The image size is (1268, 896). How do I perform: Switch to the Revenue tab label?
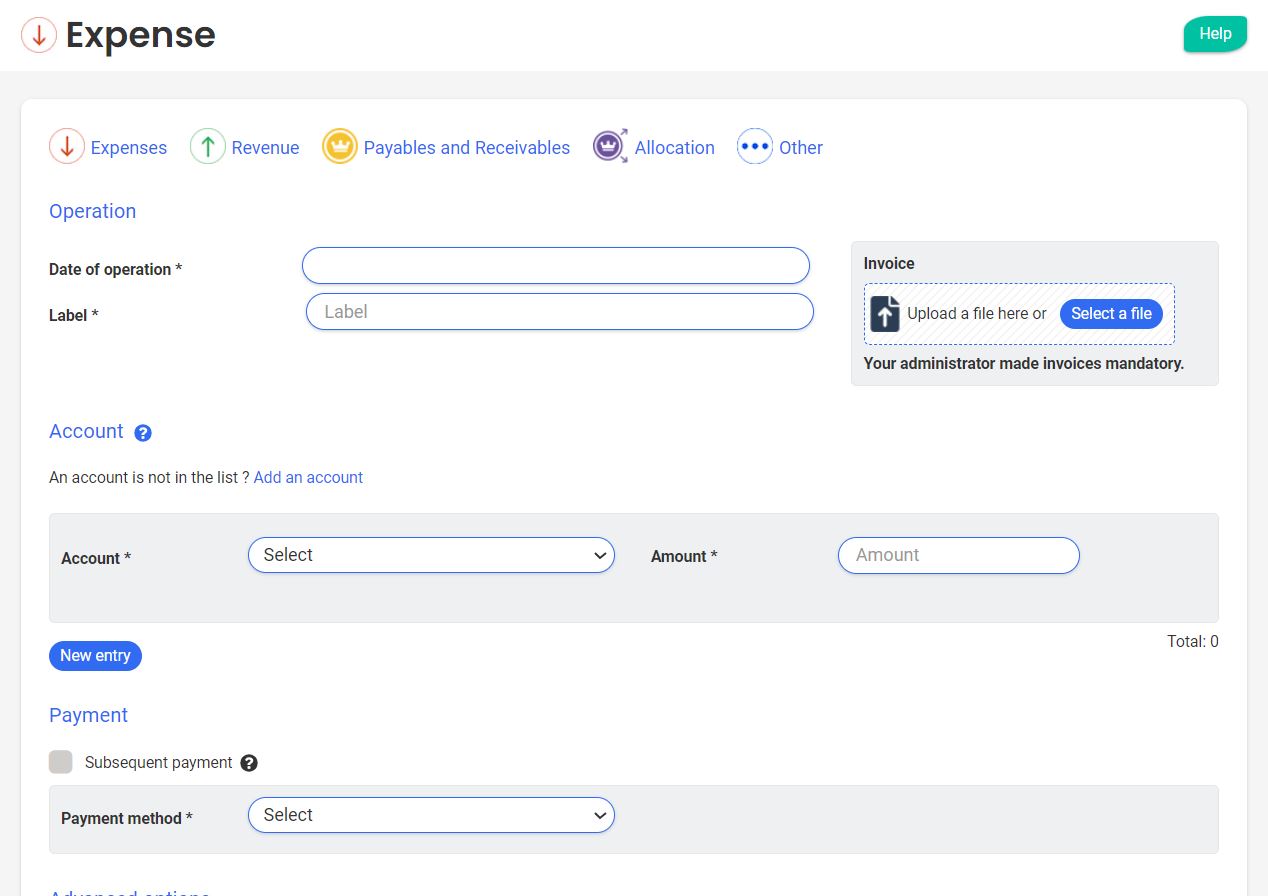pyautogui.click(x=265, y=148)
